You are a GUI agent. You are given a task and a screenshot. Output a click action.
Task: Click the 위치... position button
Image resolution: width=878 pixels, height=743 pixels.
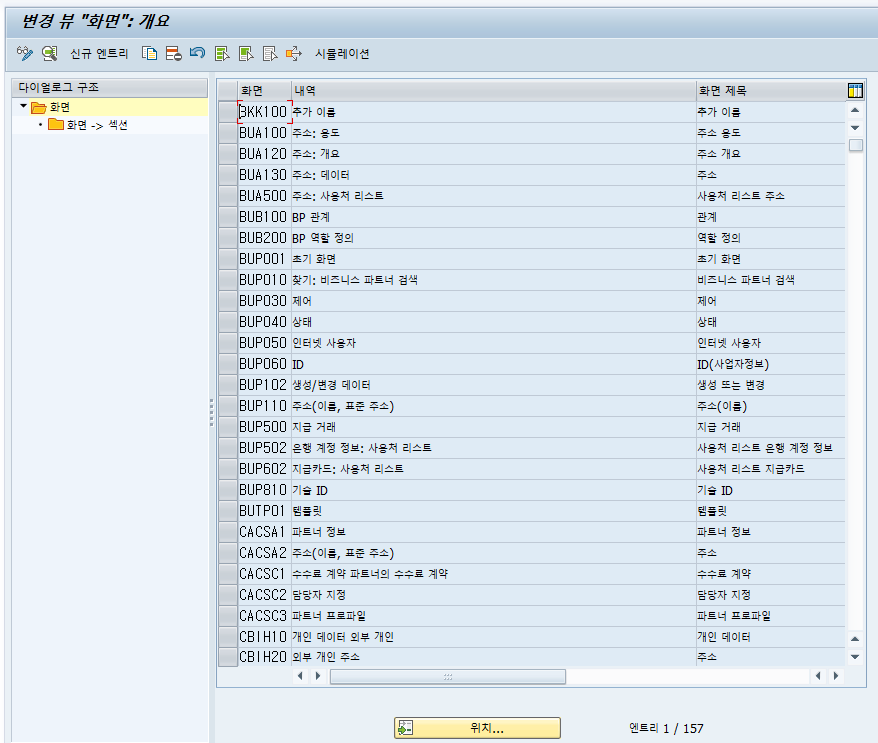477,728
